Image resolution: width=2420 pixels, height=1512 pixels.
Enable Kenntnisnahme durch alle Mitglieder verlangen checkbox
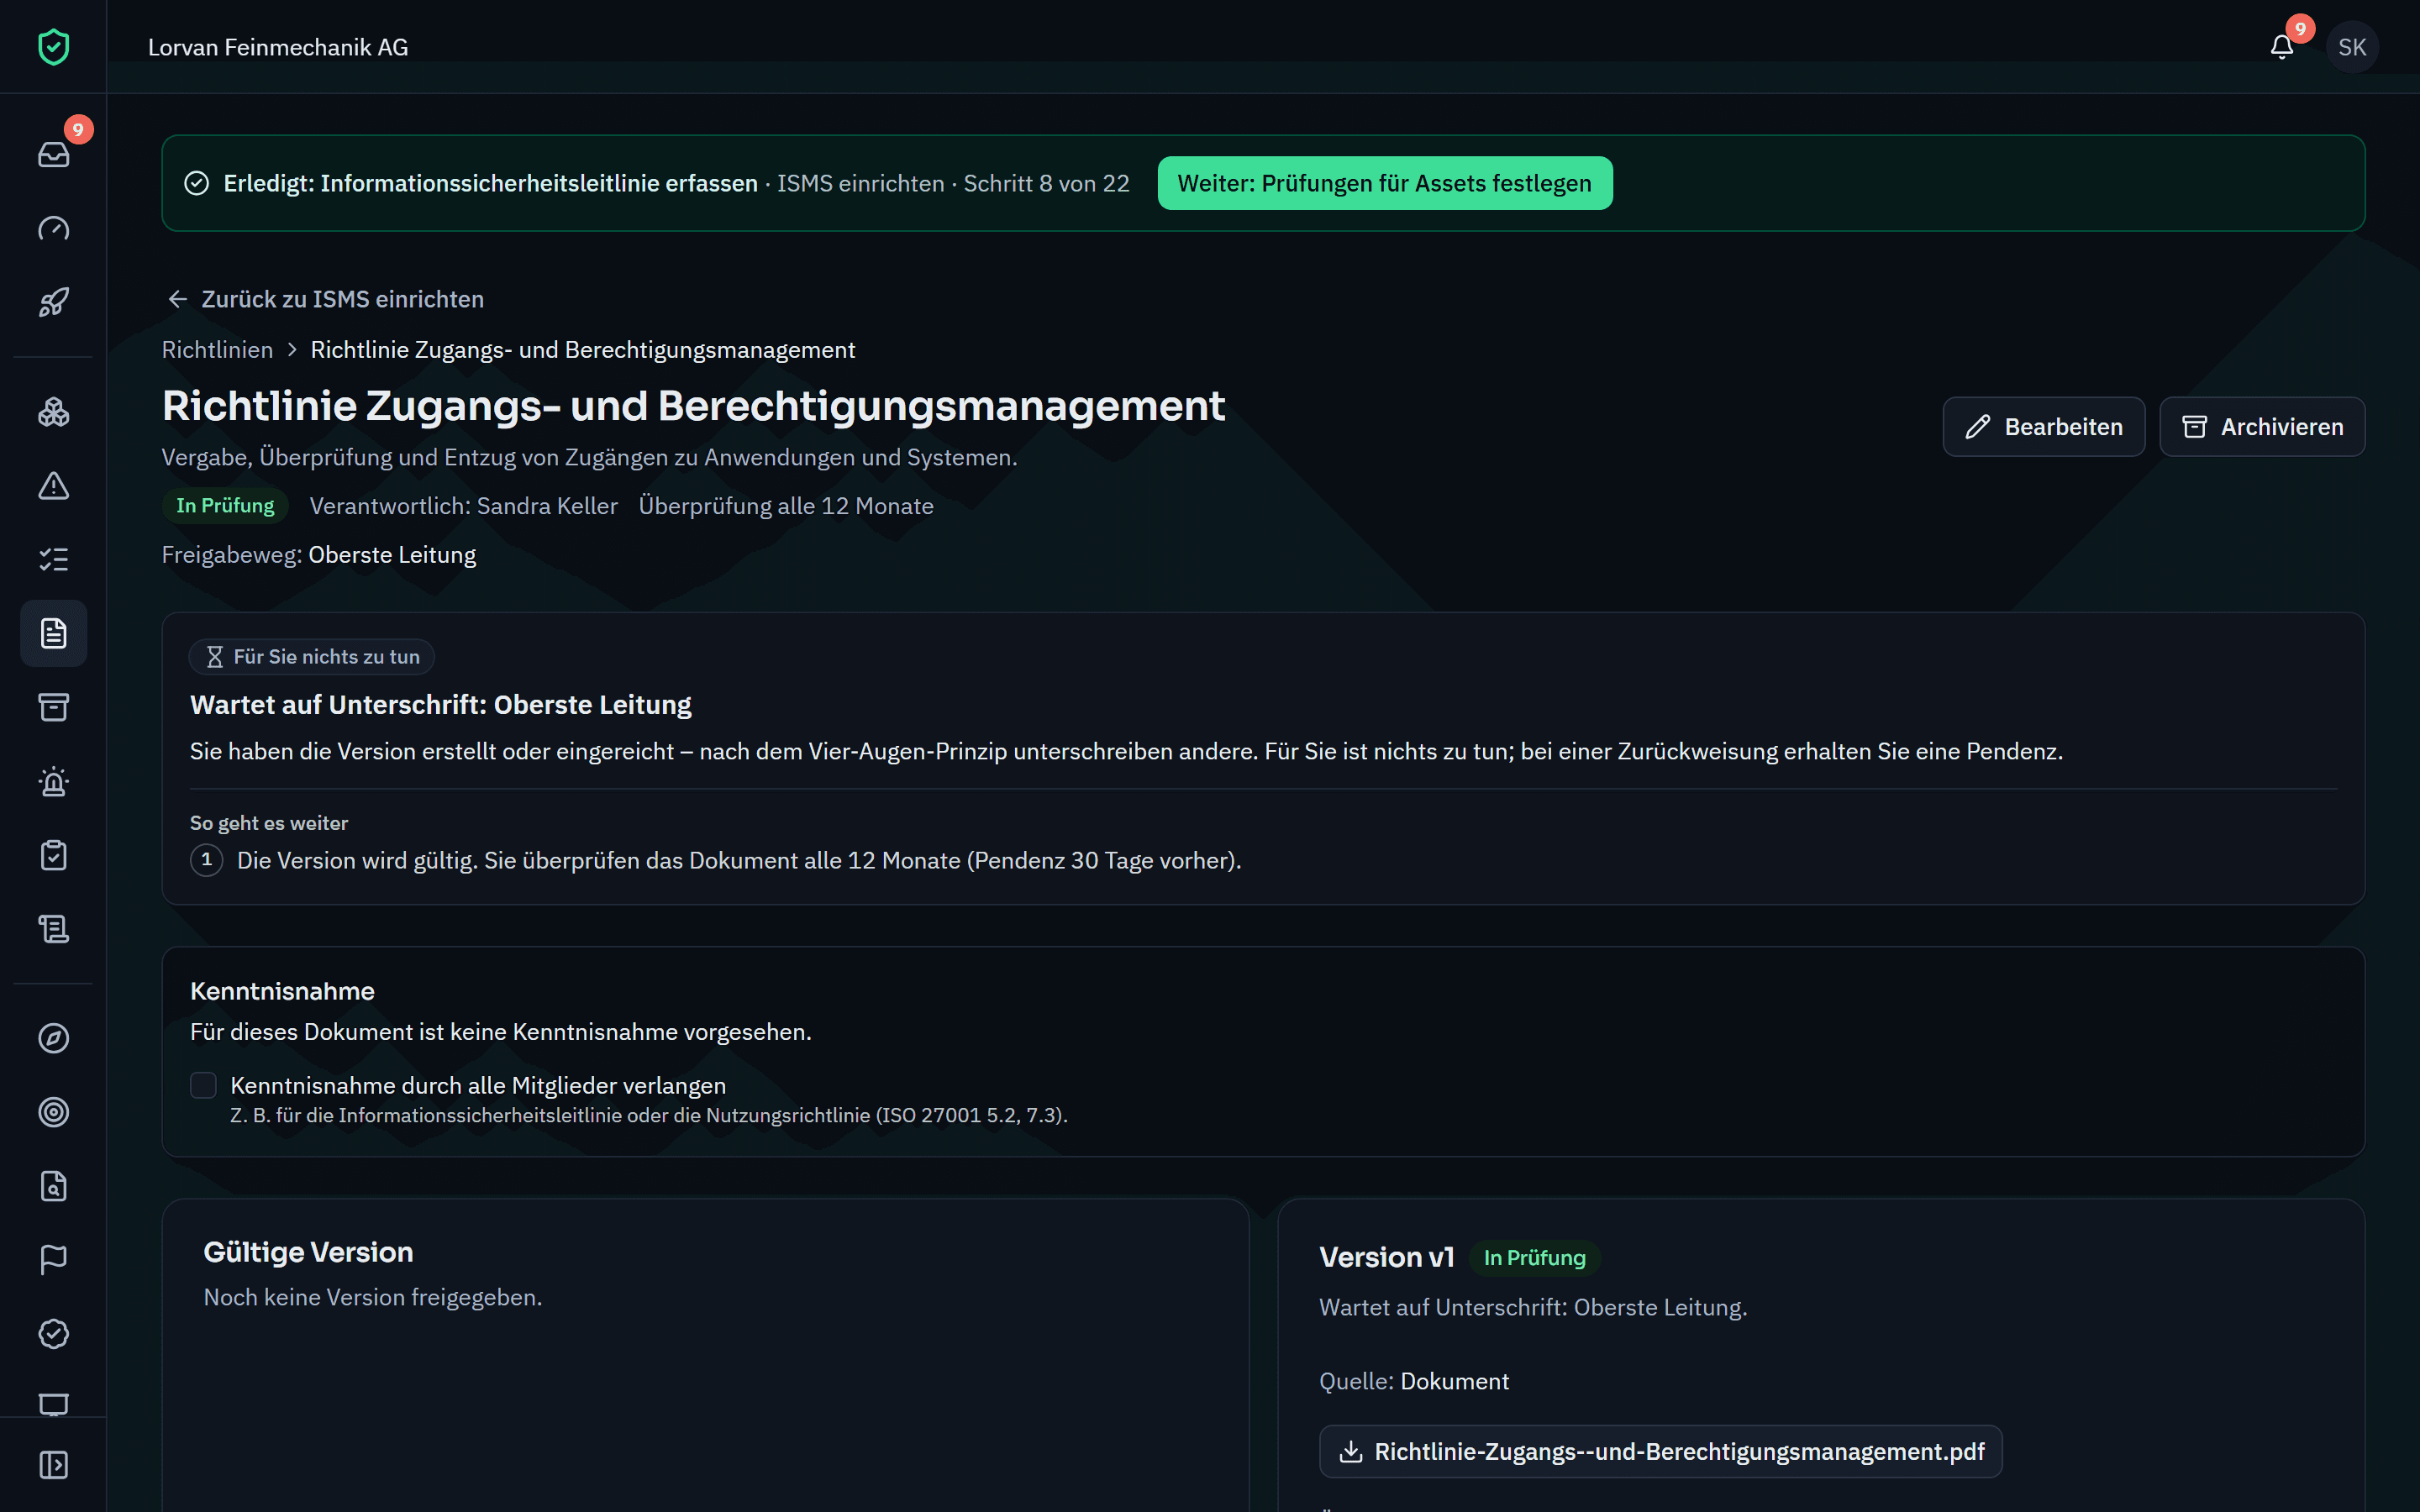click(x=203, y=1085)
